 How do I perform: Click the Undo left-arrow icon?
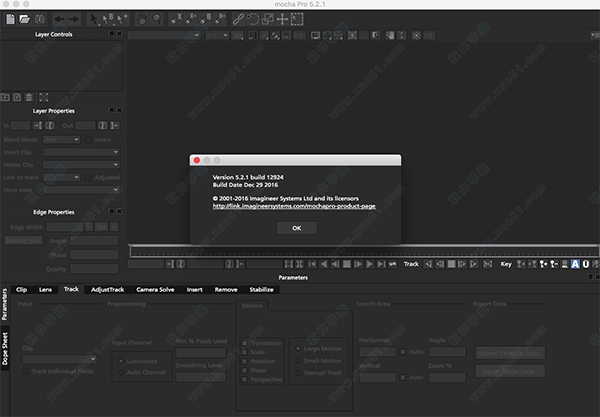[59, 19]
